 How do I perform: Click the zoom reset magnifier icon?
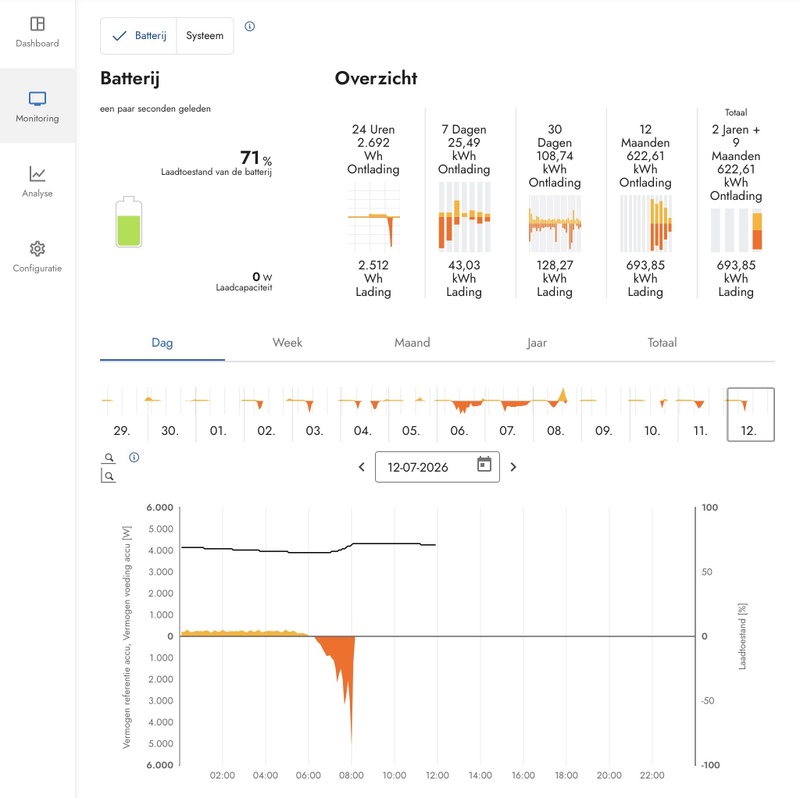click(x=108, y=476)
